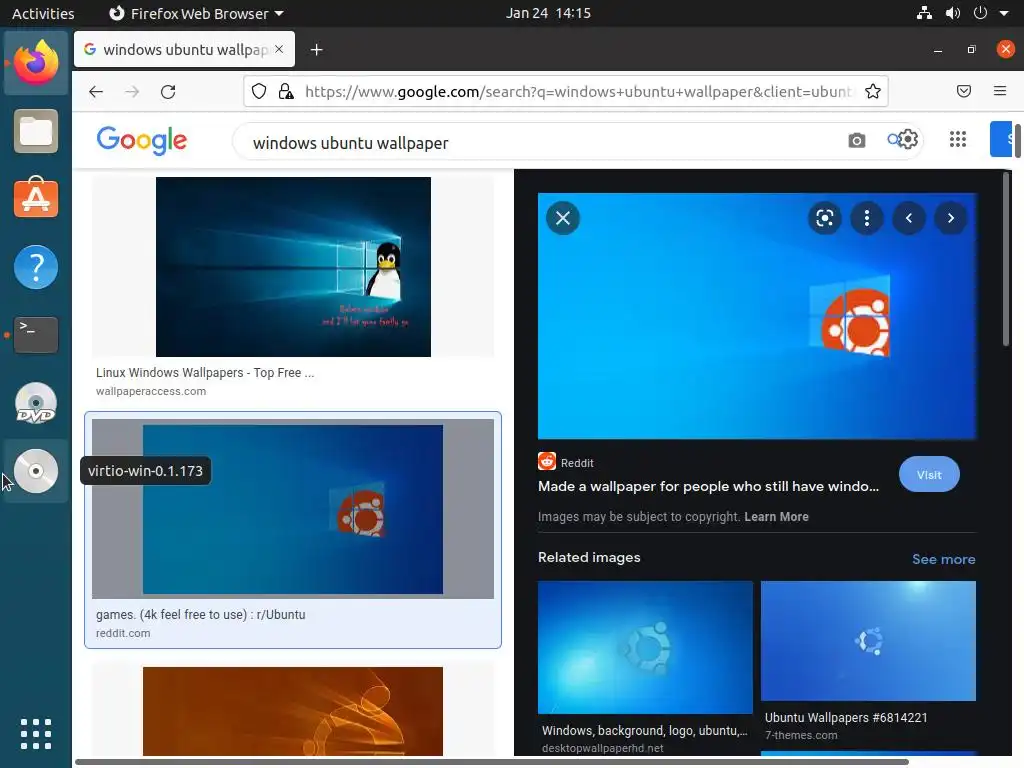Open the Learn More copyright link
1024x768 pixels.
coord(776,517)
